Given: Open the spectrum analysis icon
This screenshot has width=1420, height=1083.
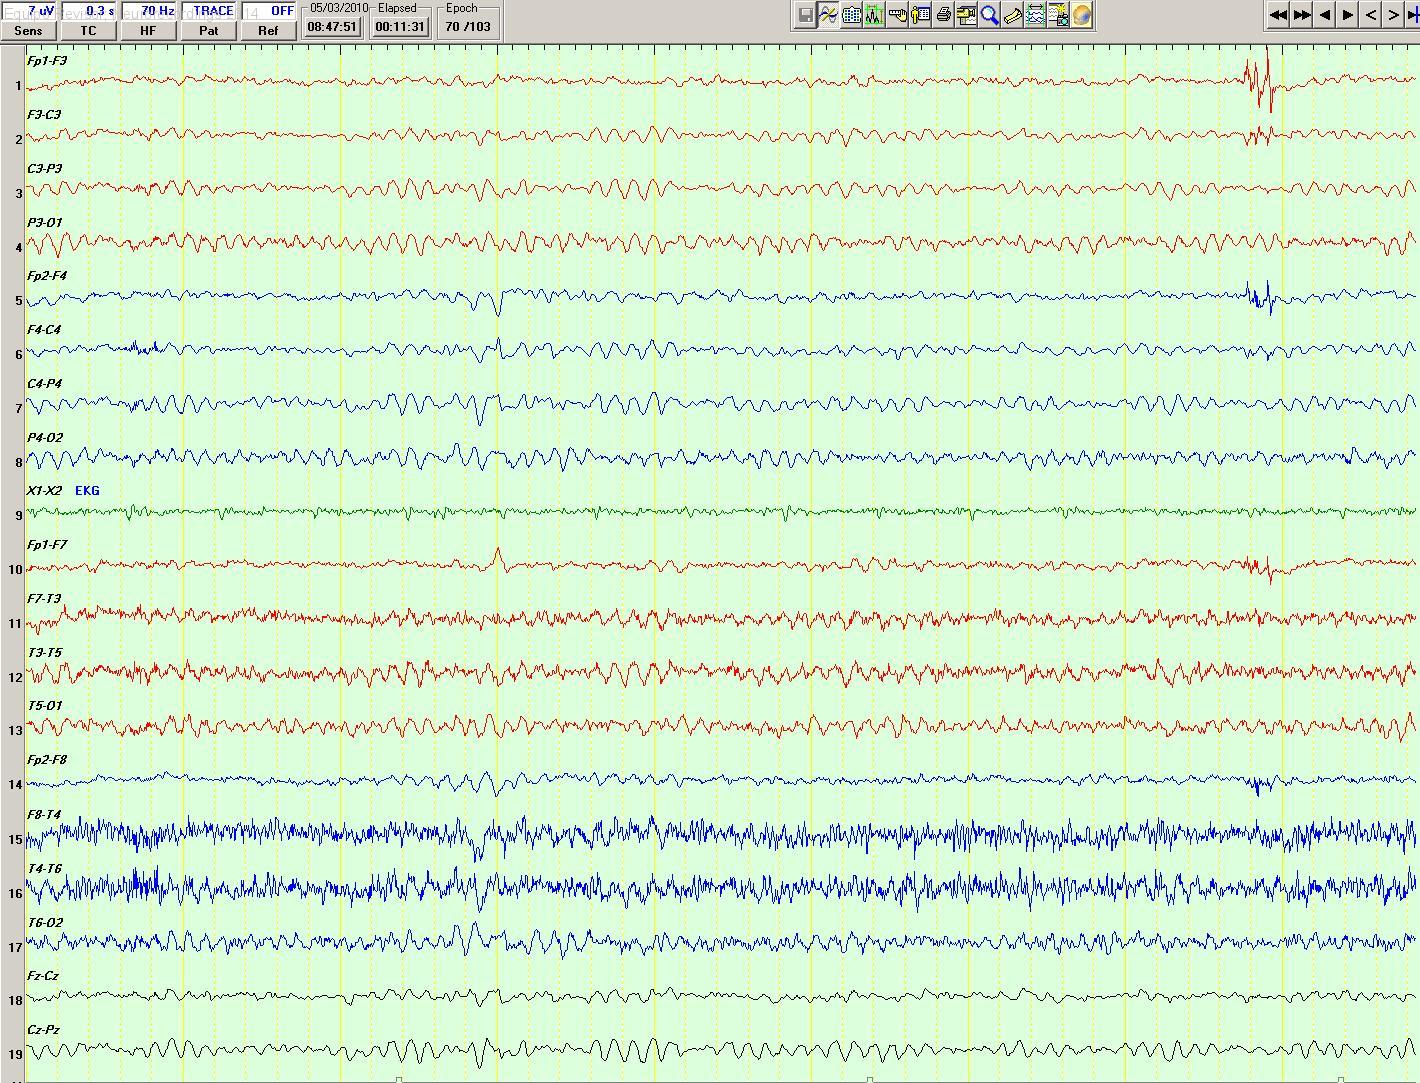Looking at the screenshot, I should click(x=874, y=15).
